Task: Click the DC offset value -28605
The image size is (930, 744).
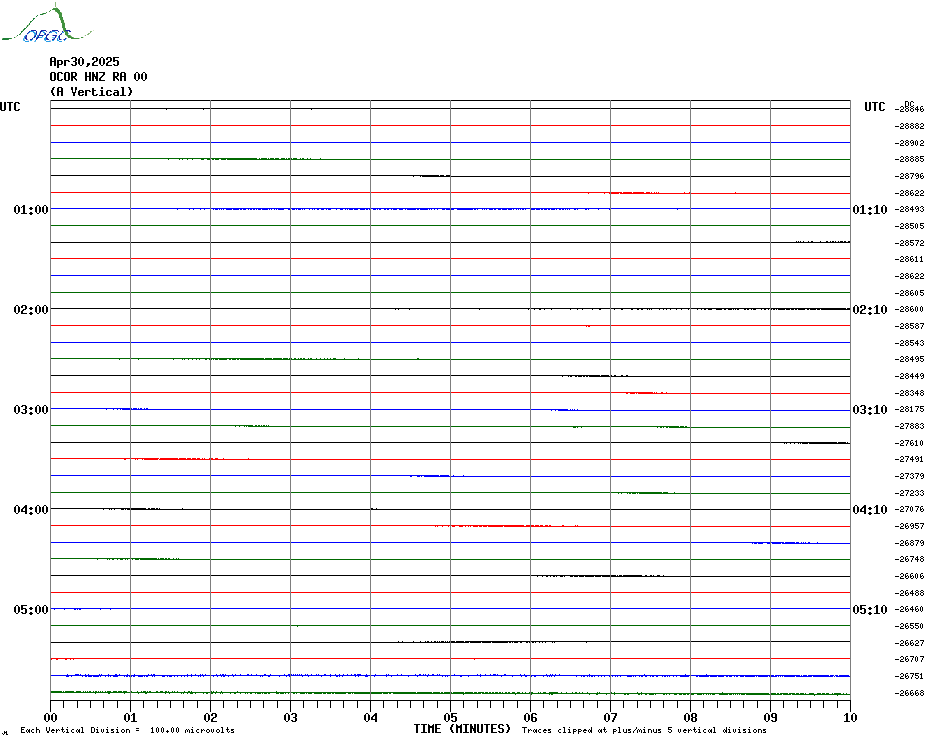Action: click(909, 293)
